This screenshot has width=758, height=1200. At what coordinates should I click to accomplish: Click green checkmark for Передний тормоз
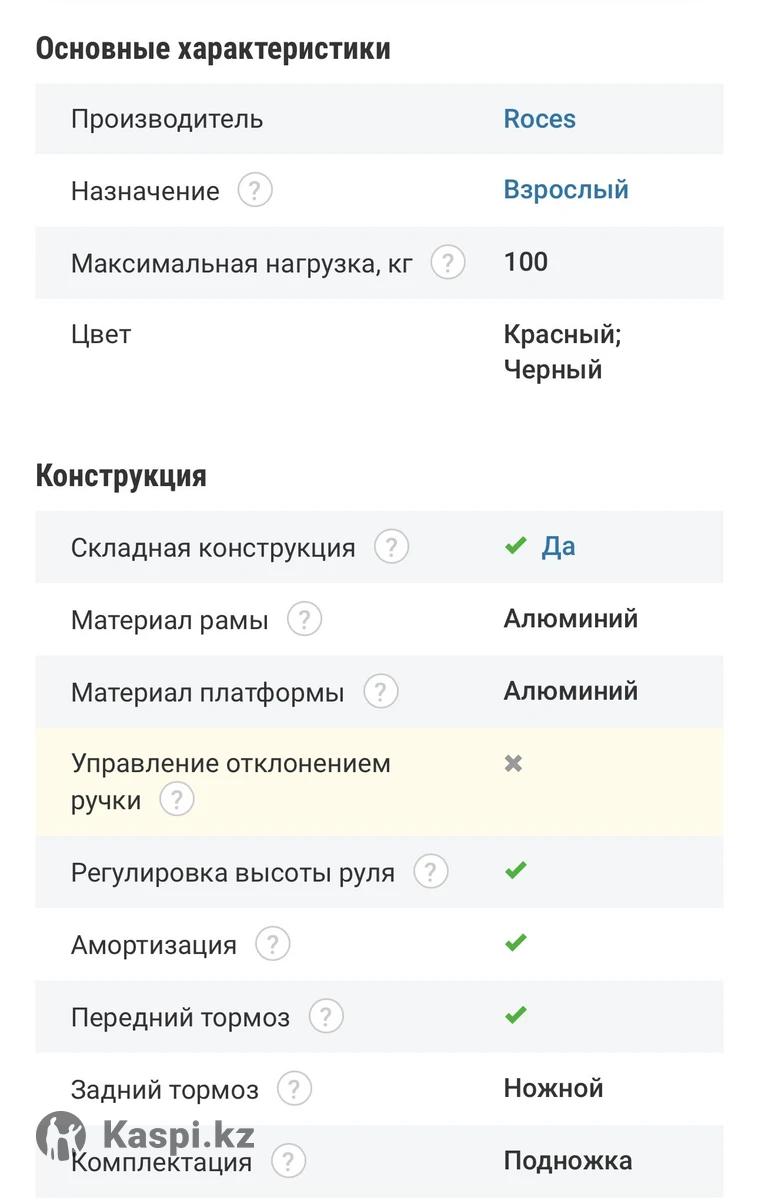[516, 1015]
